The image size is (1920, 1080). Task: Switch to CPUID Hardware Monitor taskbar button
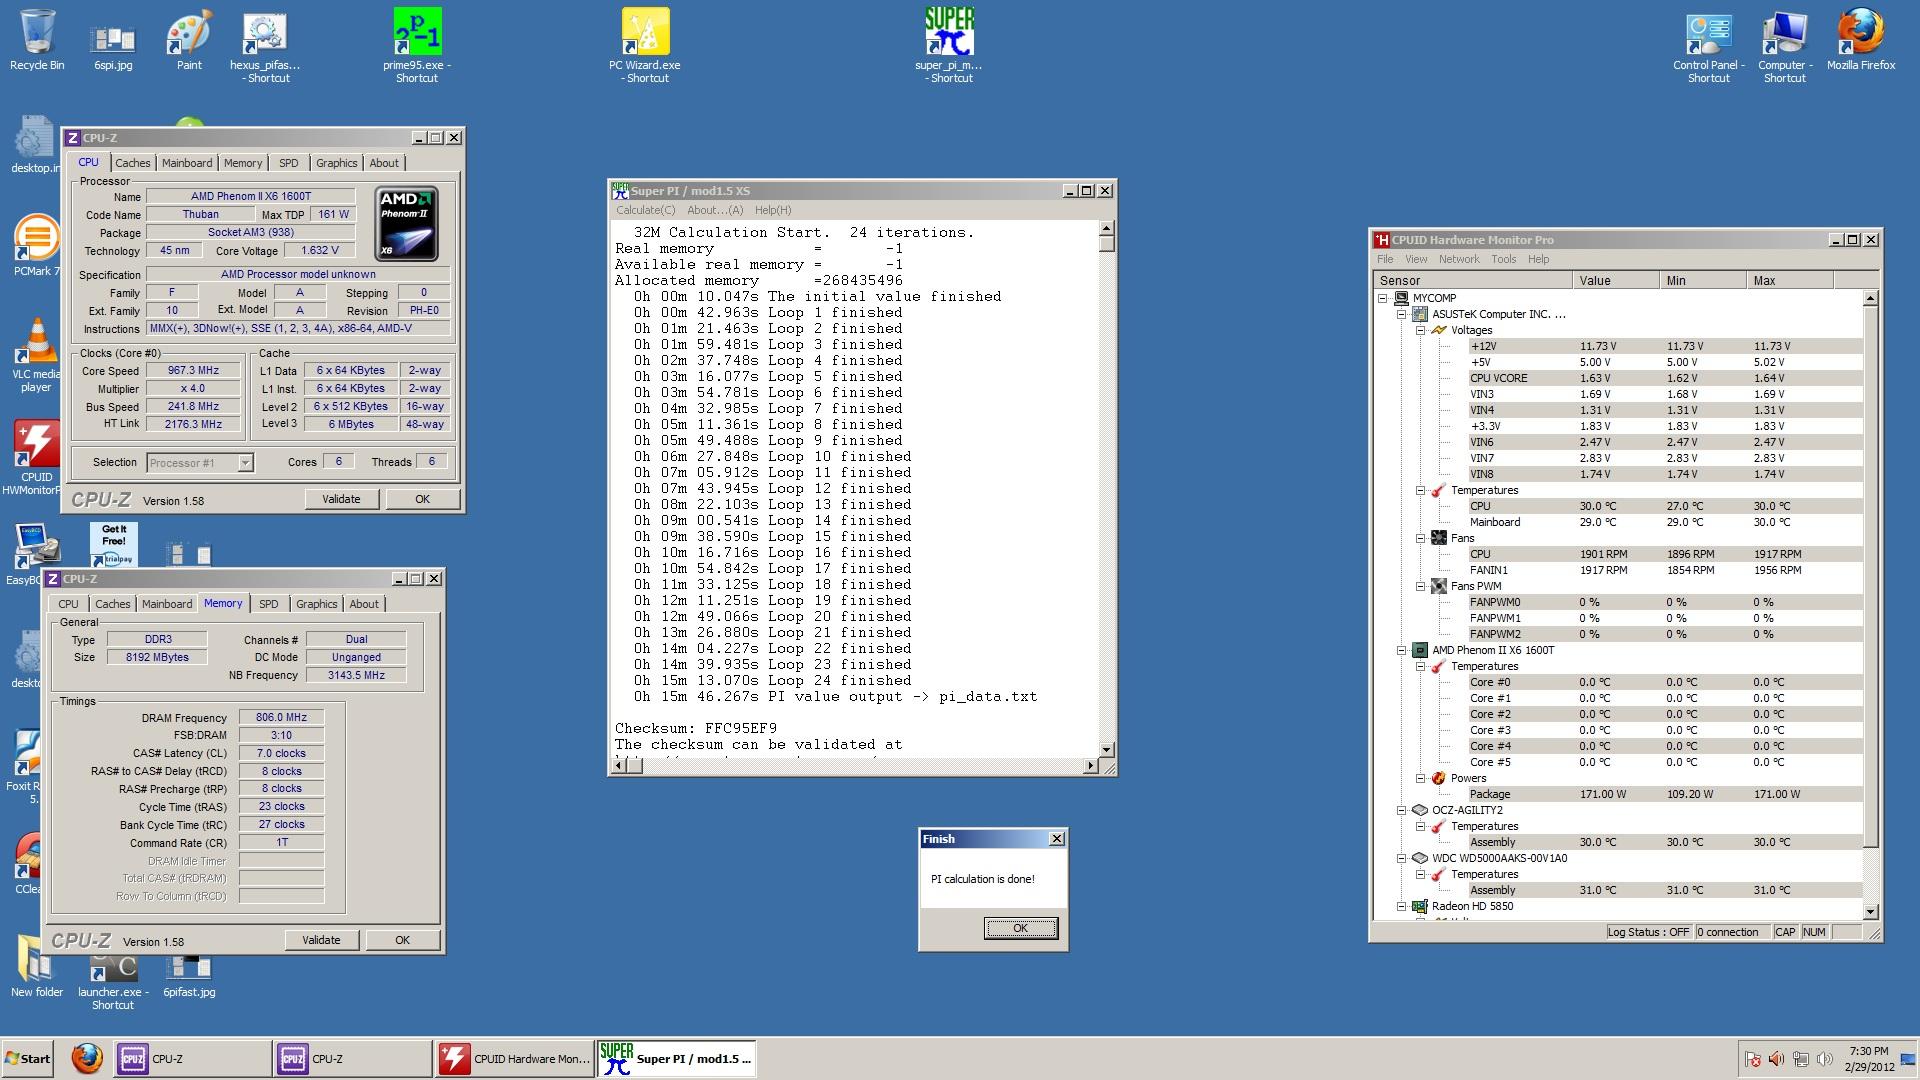(514, 1059)
